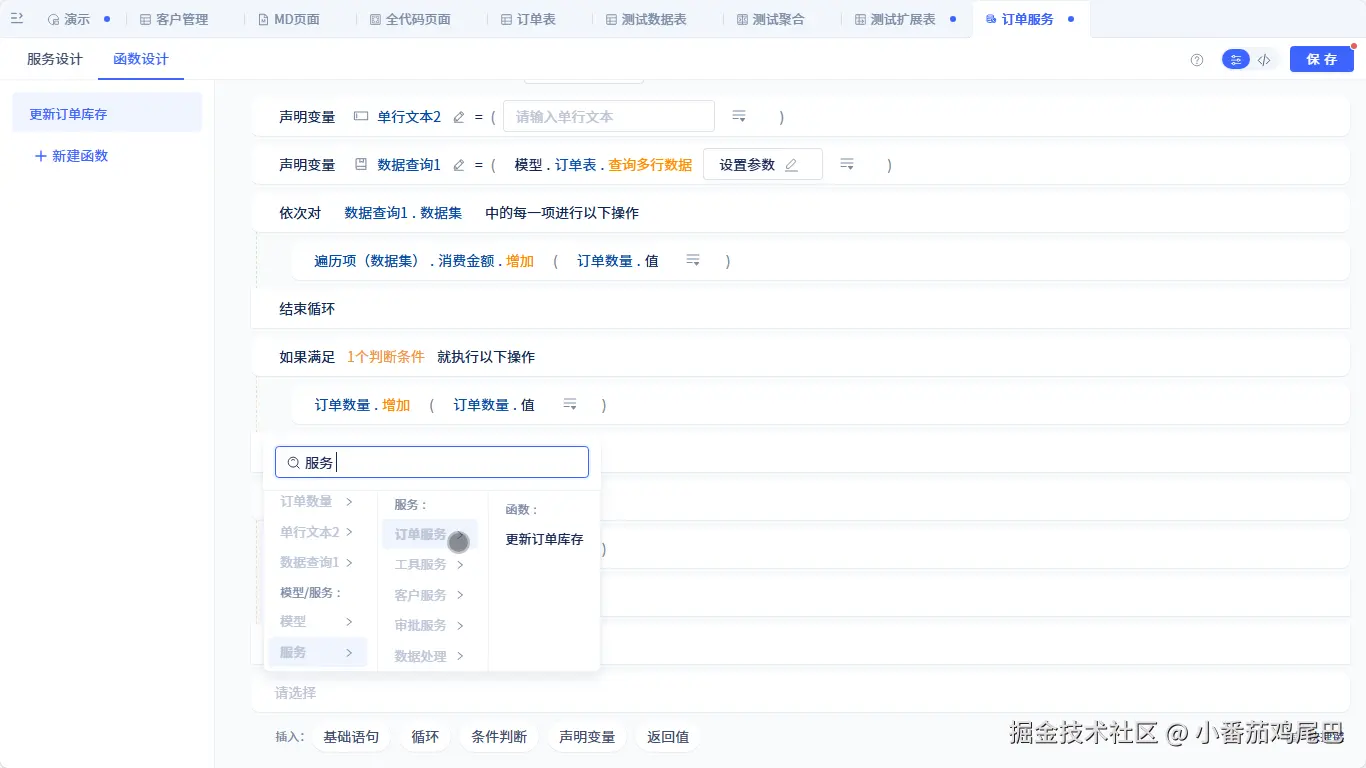Insert a 循环 statement
The width and height of the screenshot is (1366, 768).
coord(425,737)
